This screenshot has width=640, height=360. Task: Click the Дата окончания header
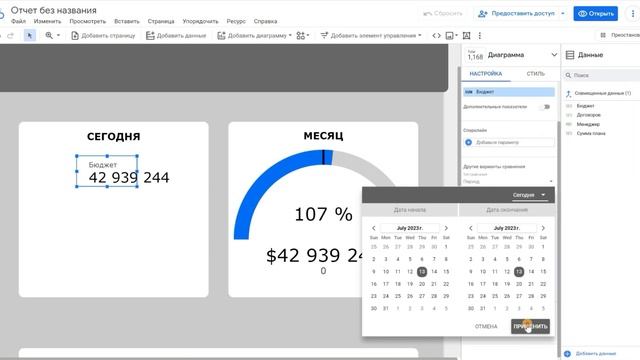click(x=507, y=210)
